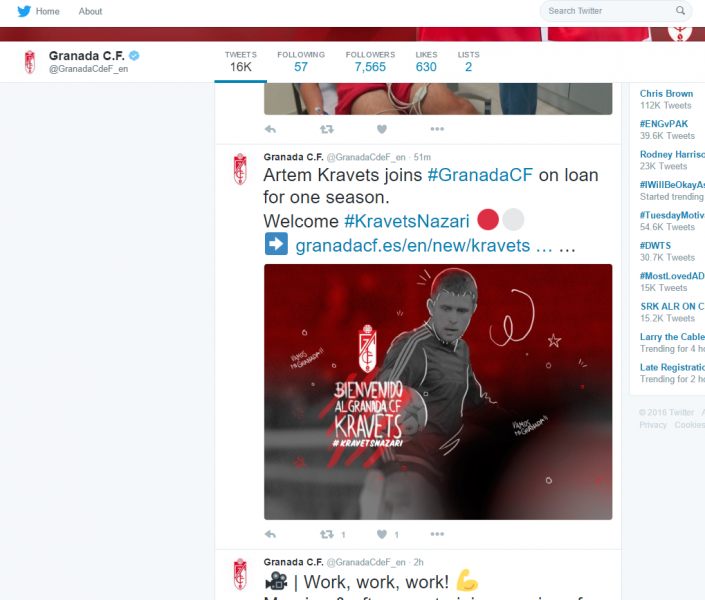Viewport: 705px width, 600px height.
Task: Retweet the Artem Kravets loan tweet
Action: (x=327, y=535)
